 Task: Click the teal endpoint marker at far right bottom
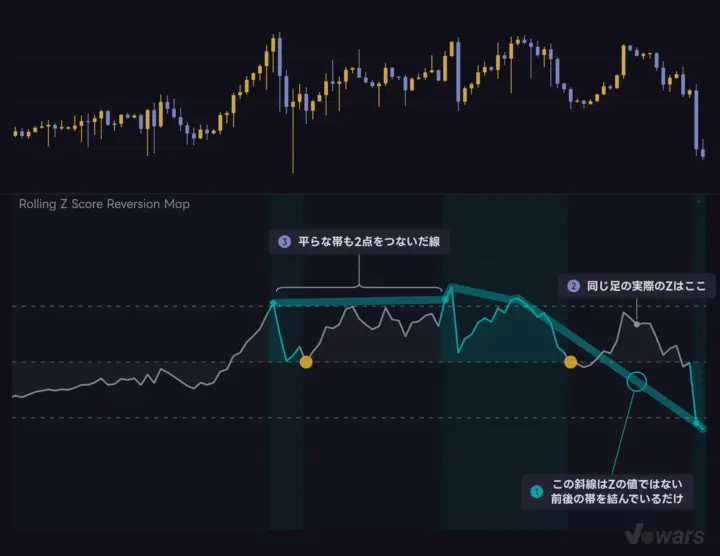point(697,422)
